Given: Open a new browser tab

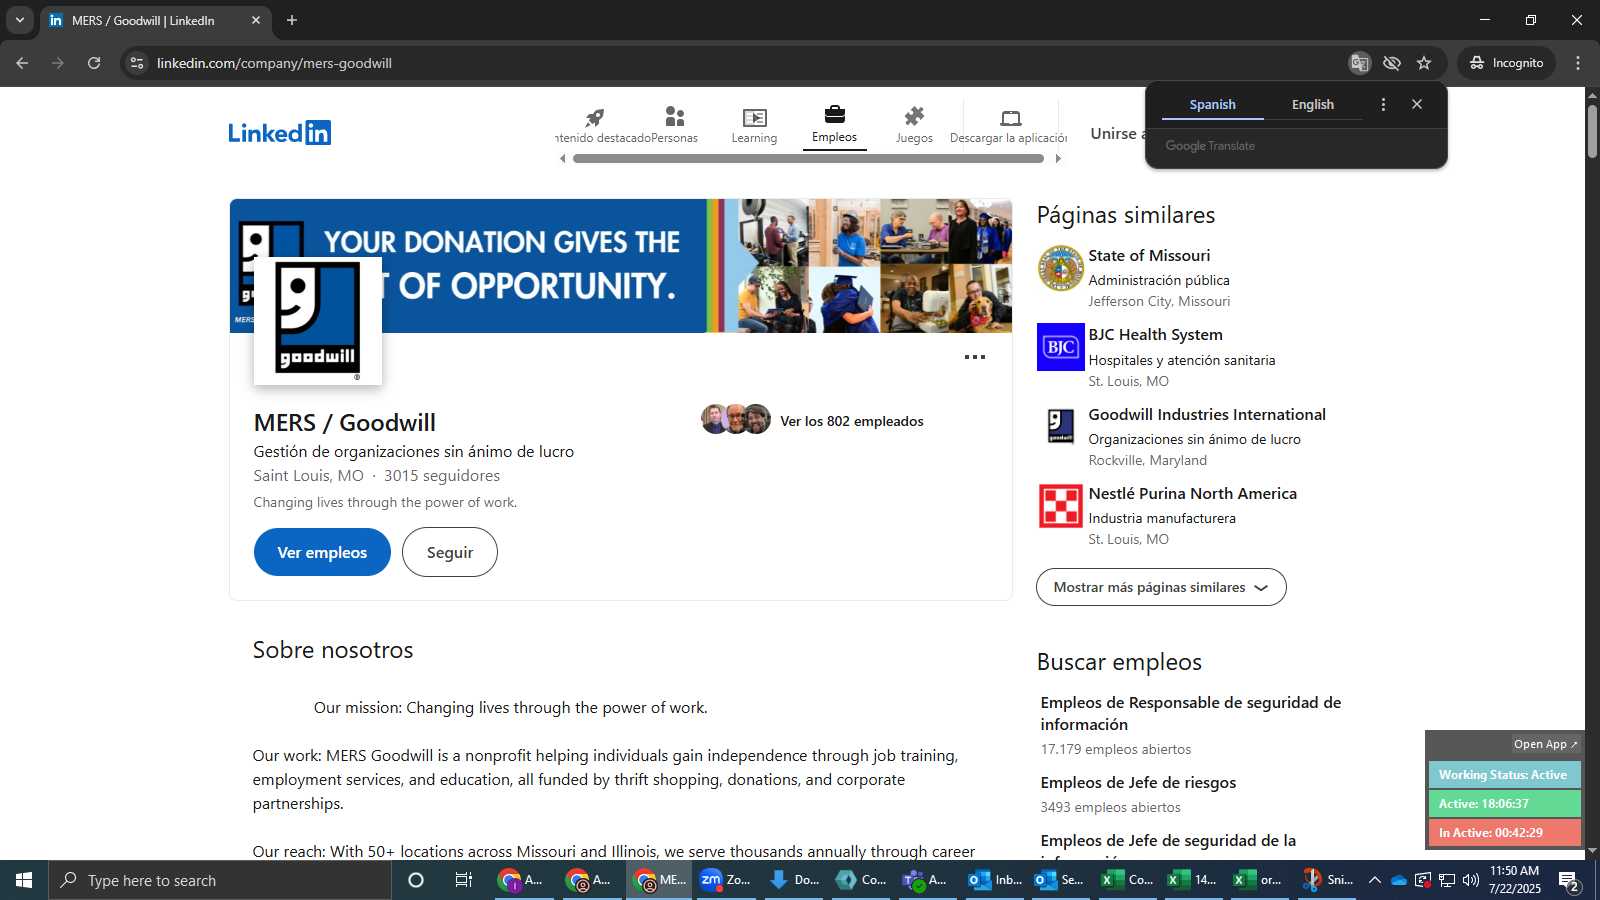Looking at the screenshot, I should (x=292, y=20).
